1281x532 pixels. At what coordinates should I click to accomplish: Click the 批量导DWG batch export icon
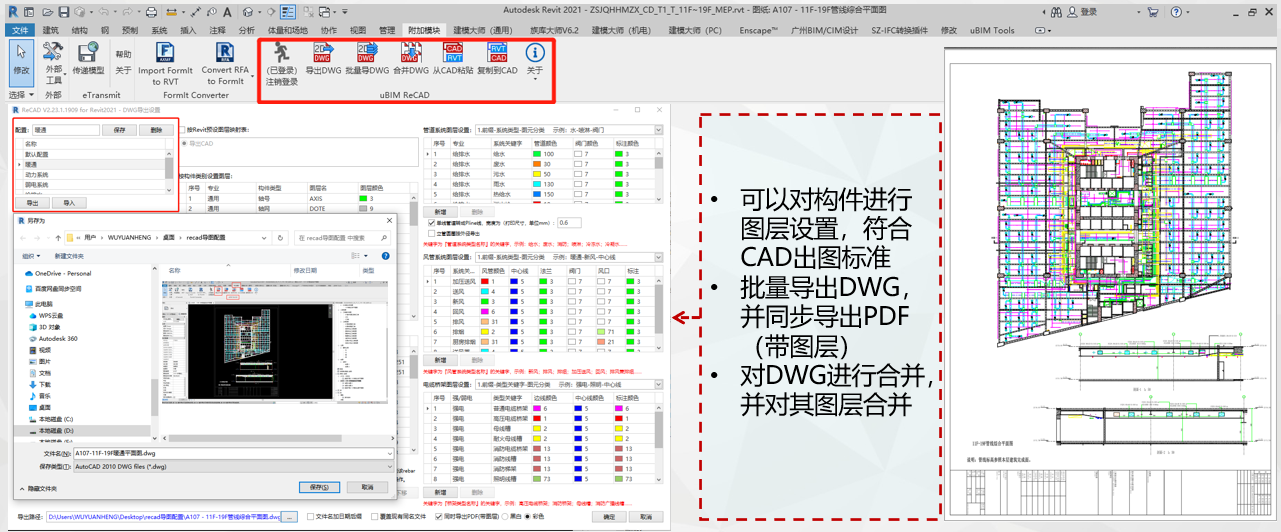tap(366, 53)
